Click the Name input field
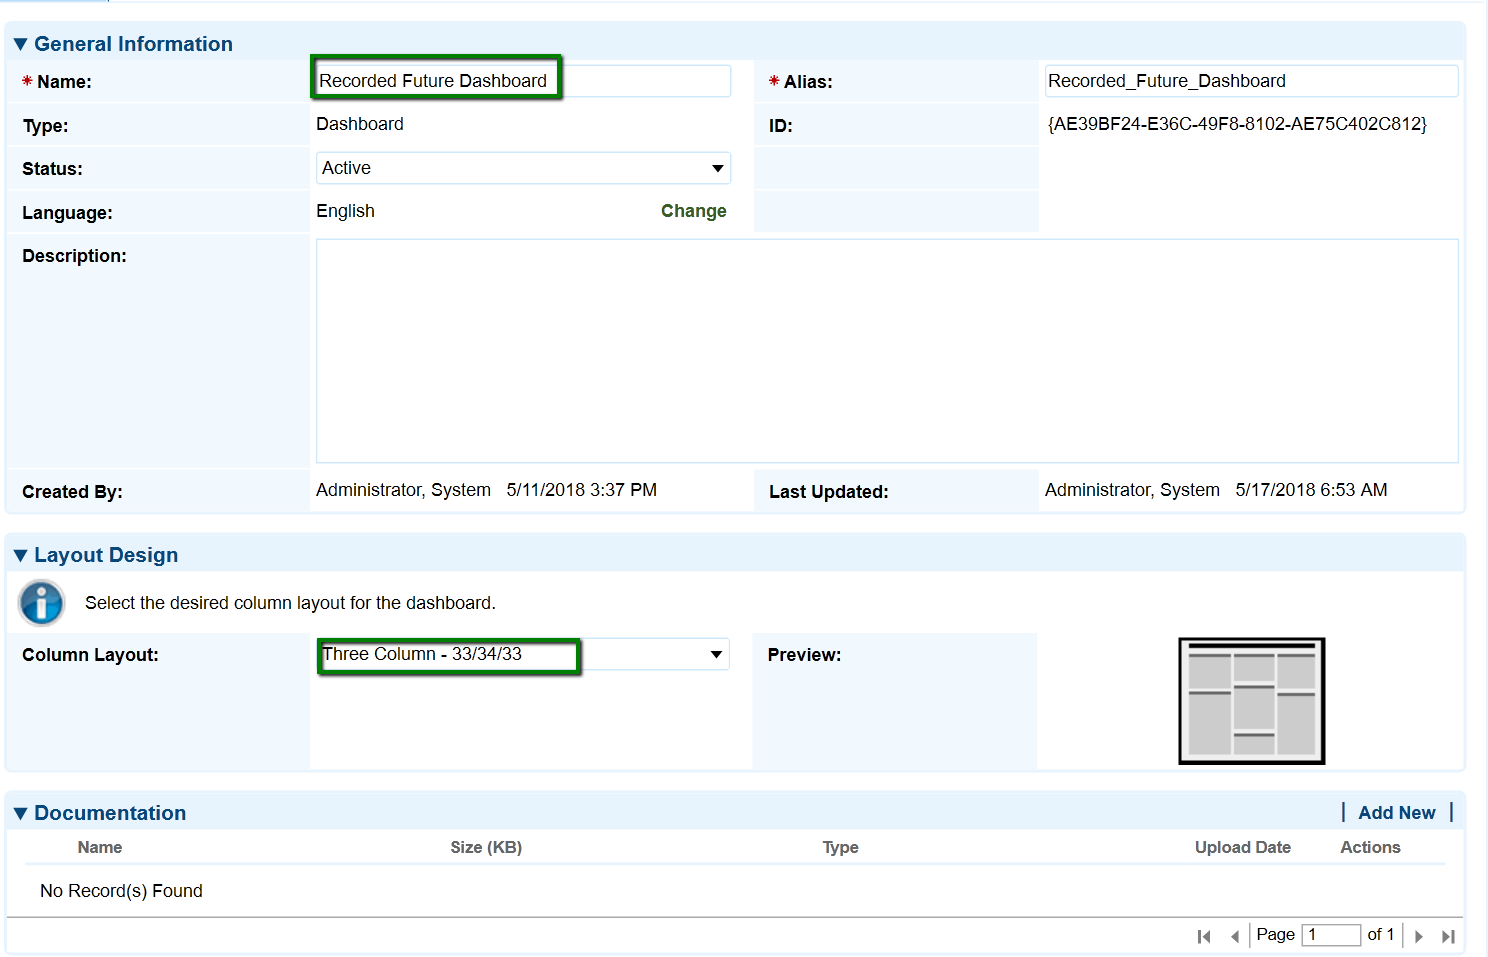1488x957 pixels. (x=523, y=81)
